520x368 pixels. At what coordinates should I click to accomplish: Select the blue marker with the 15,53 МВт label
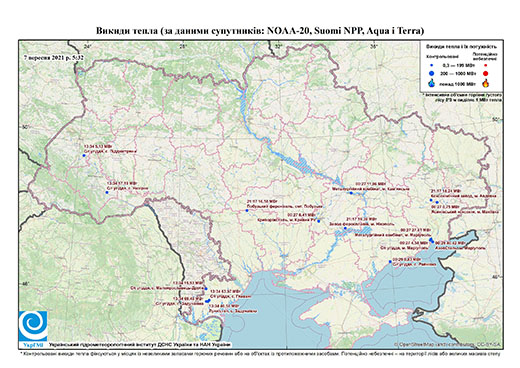206,289
